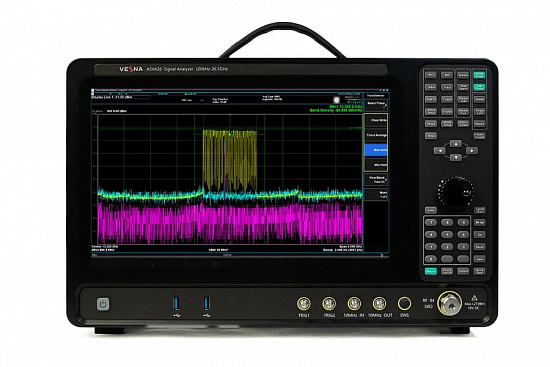
Task: Tap the Trace hardware key
Action: coord(447,87)
